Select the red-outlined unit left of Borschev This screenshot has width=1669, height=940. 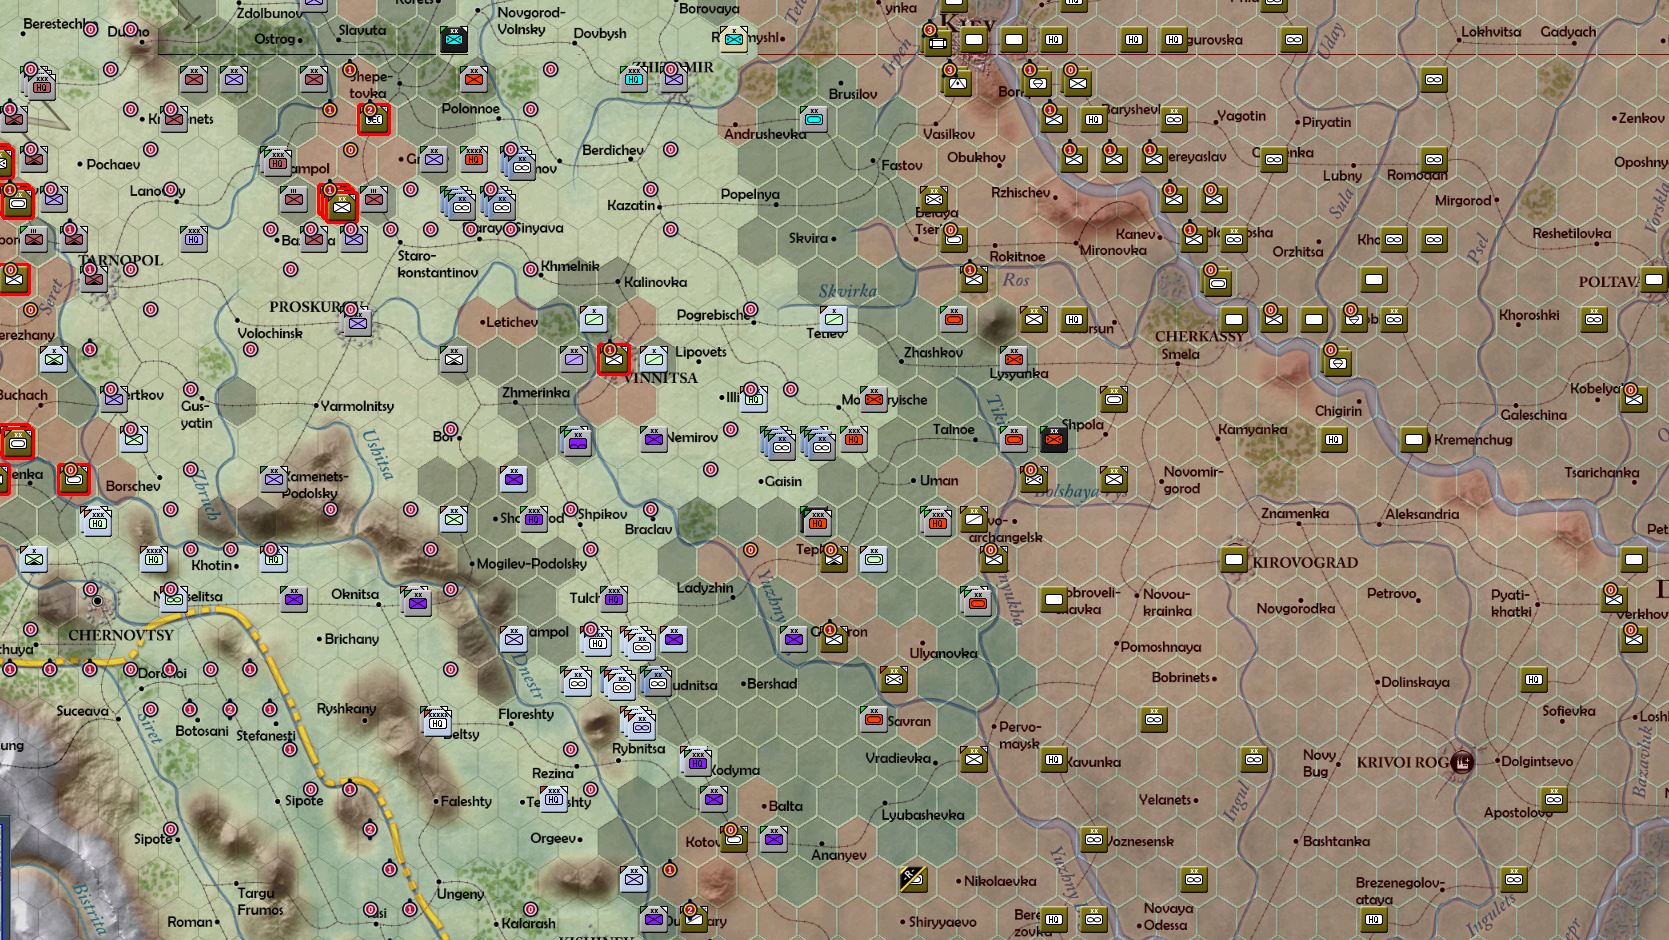tap(73, 479)
